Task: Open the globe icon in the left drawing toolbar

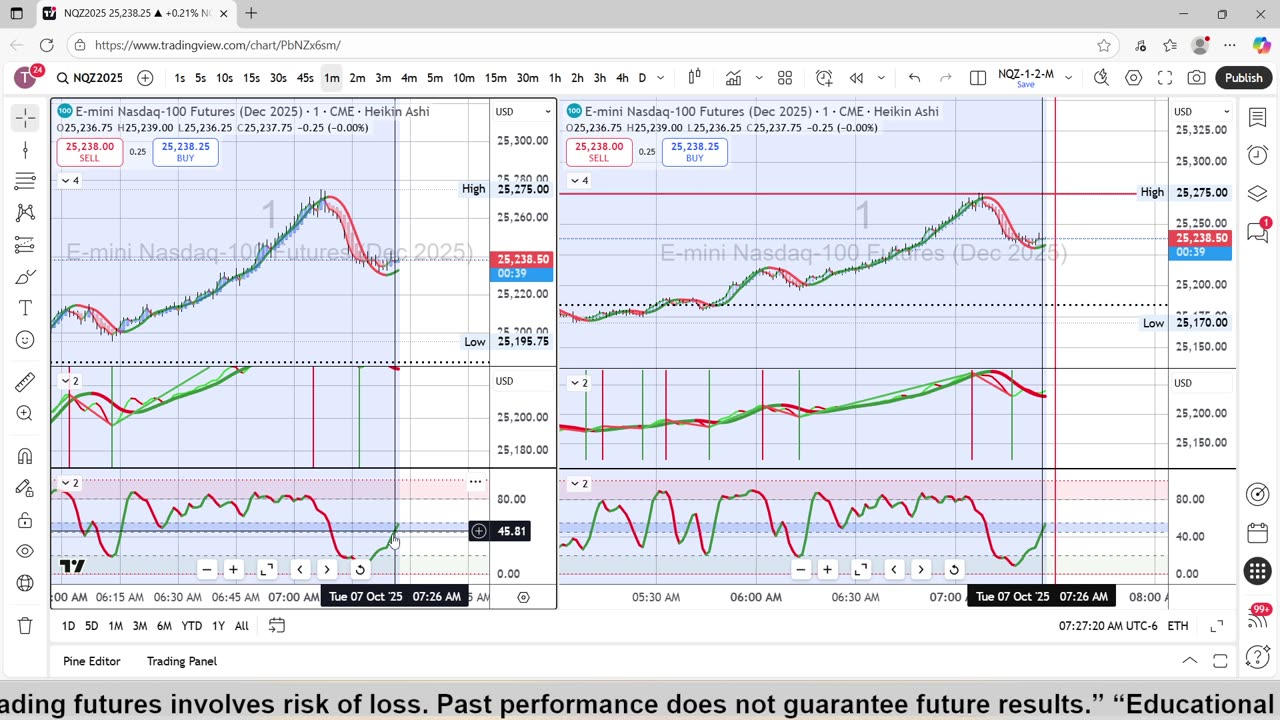Action: 25,583
